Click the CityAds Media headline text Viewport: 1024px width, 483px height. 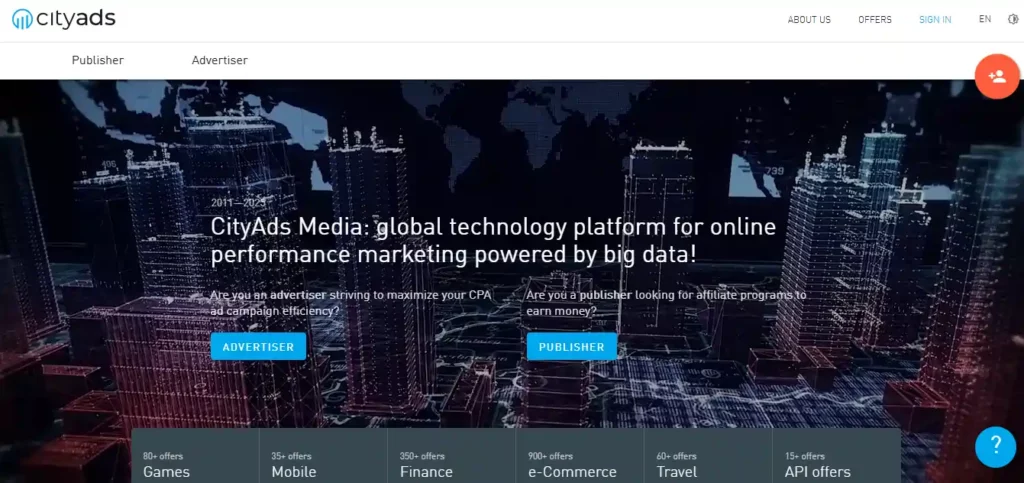493,241
